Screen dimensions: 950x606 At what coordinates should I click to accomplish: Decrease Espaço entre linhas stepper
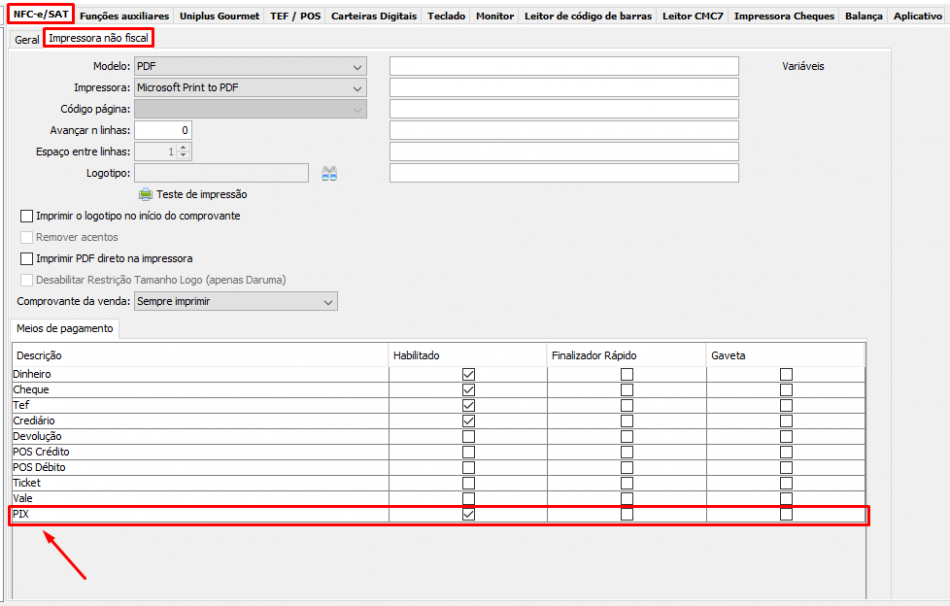tap(184, 155)
